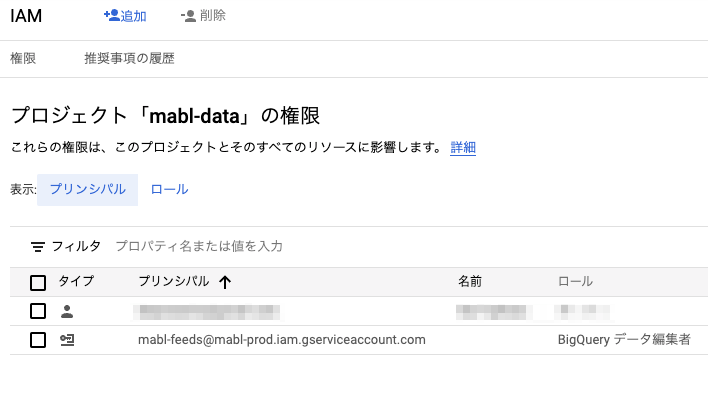Click the mabl-feeds service account email
The width and height of the screenshot is (708, 412).
pyautogui.click(x=282, y=340)
